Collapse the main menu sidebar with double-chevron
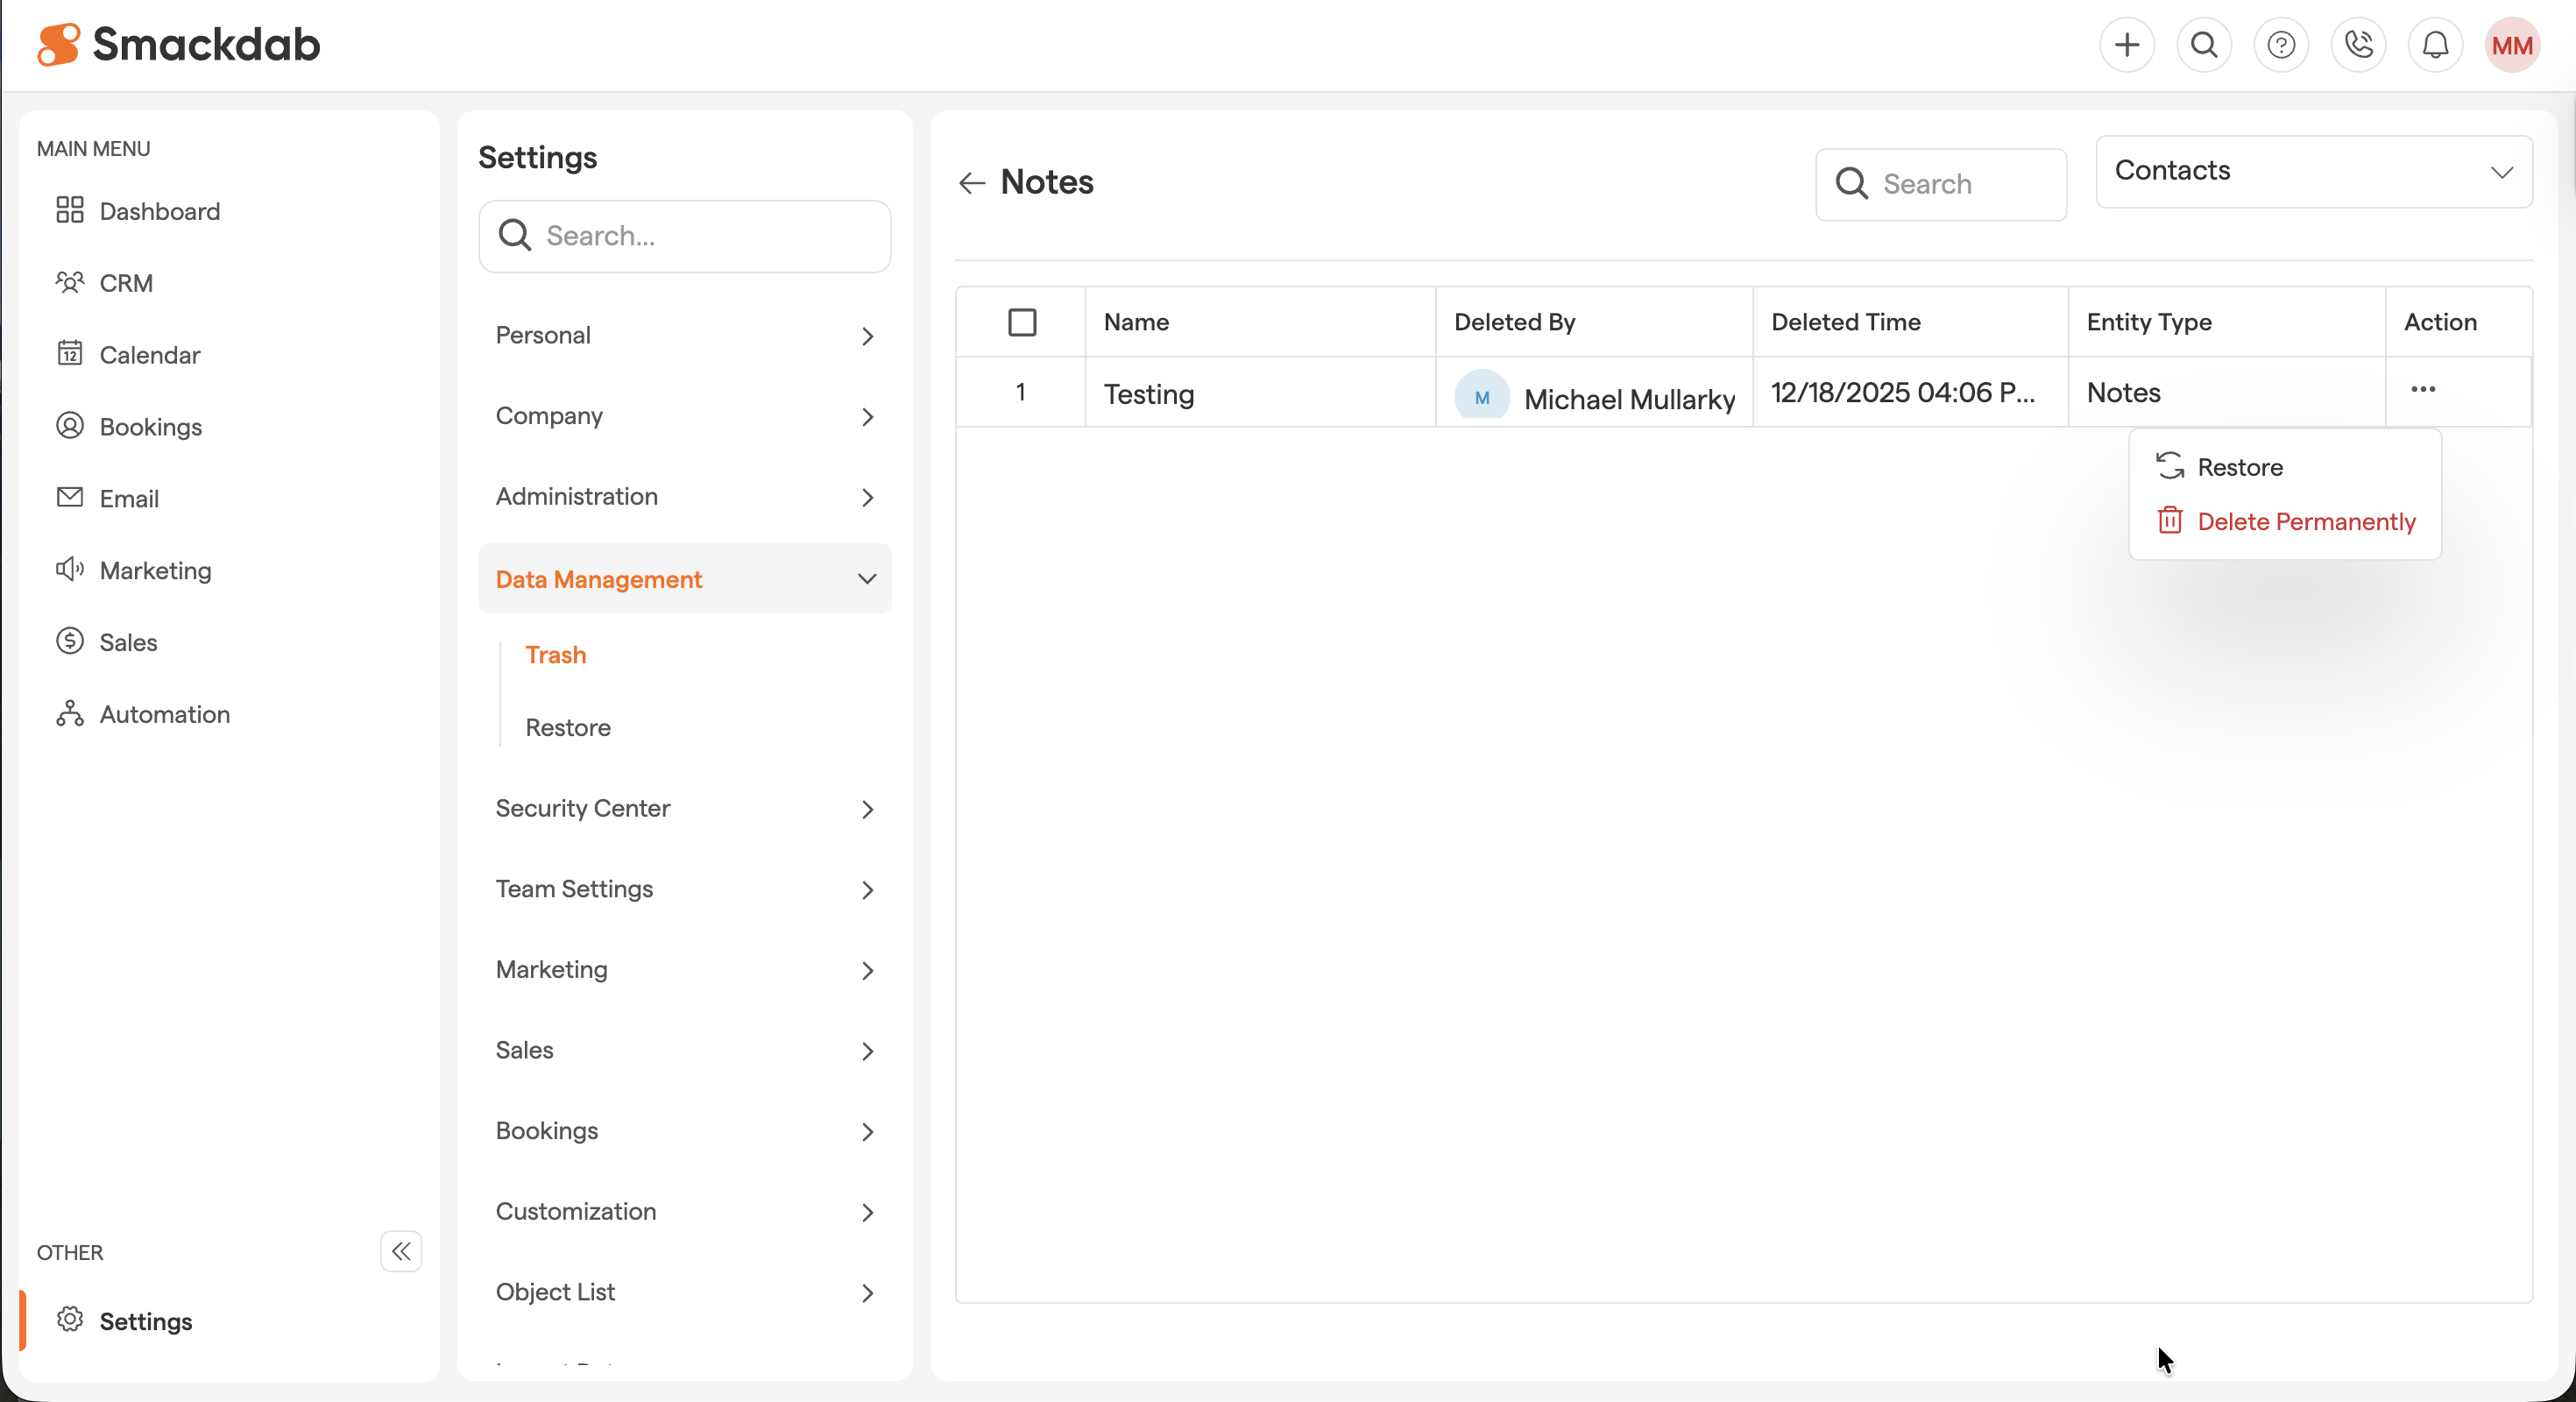 pos(401,1251)
